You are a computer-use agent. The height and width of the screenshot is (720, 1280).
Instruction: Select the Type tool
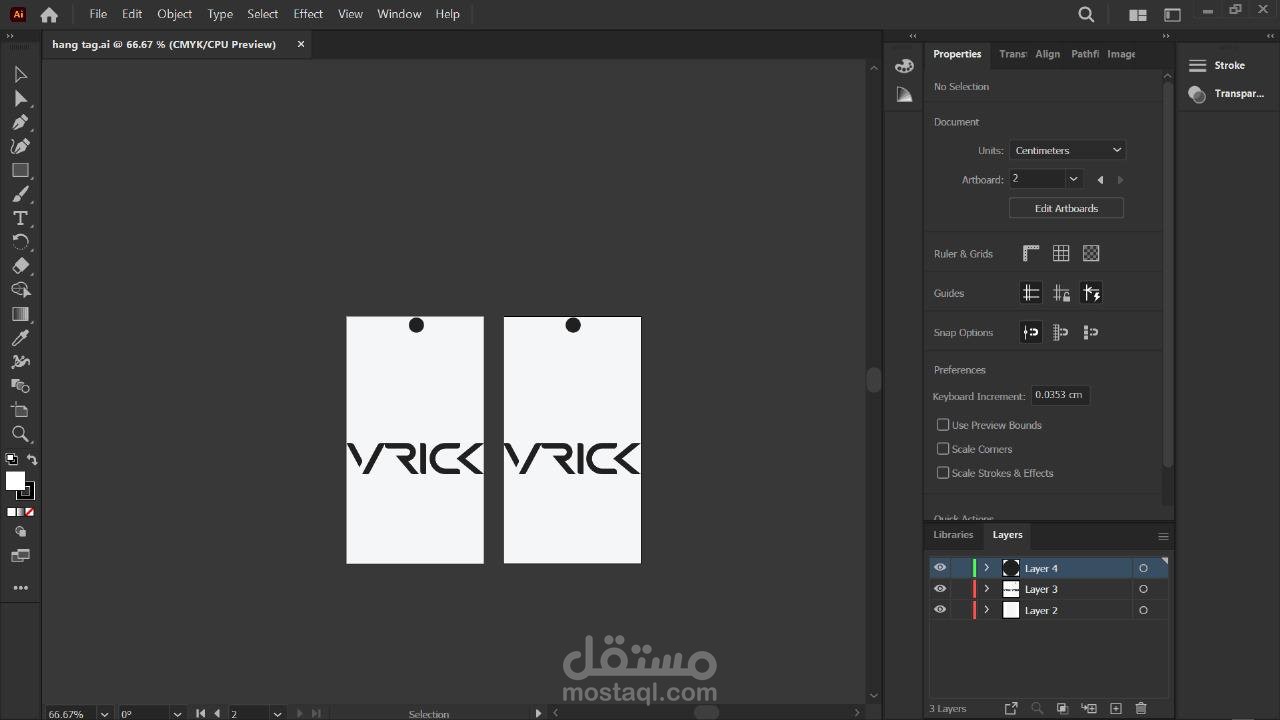click(20, 218)
